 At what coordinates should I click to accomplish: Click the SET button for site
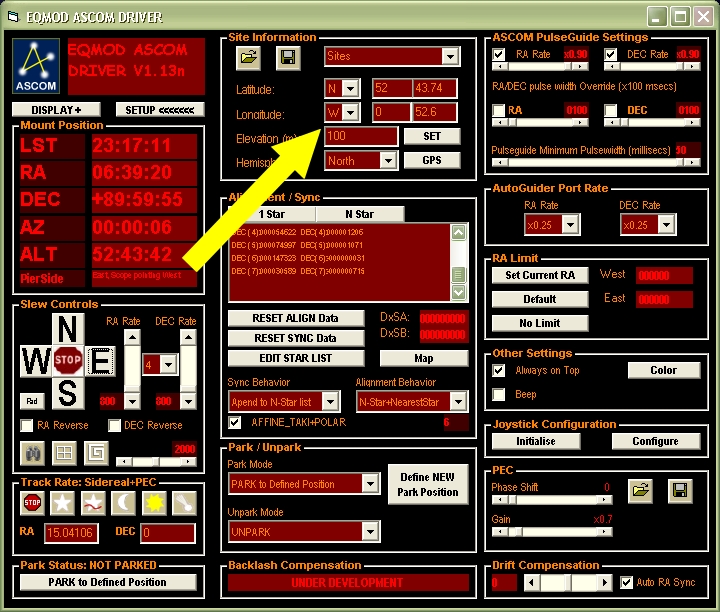pos(432,136)
